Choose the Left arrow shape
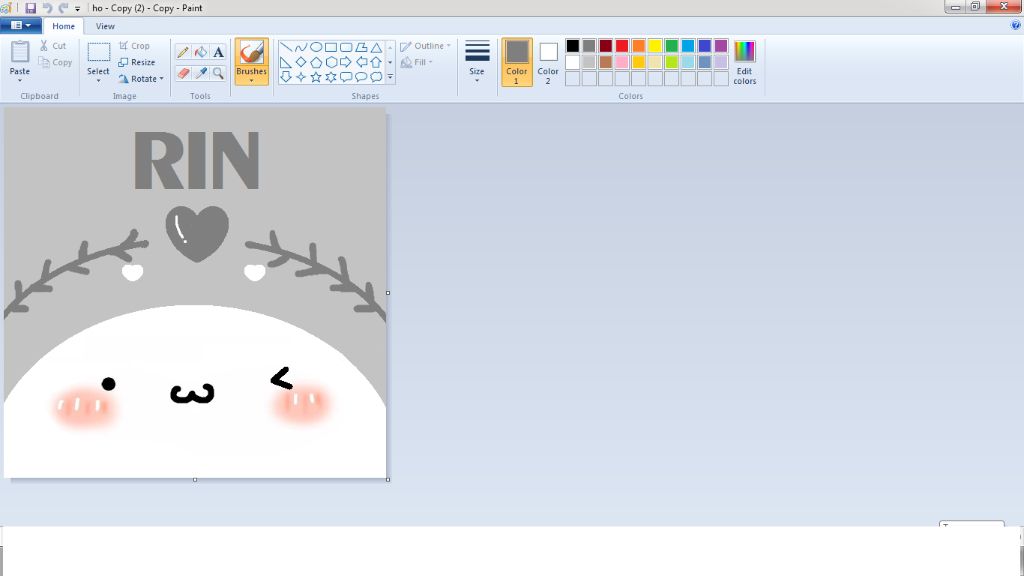The width and height of the screenshot is (1024, 576). [361, 62]
